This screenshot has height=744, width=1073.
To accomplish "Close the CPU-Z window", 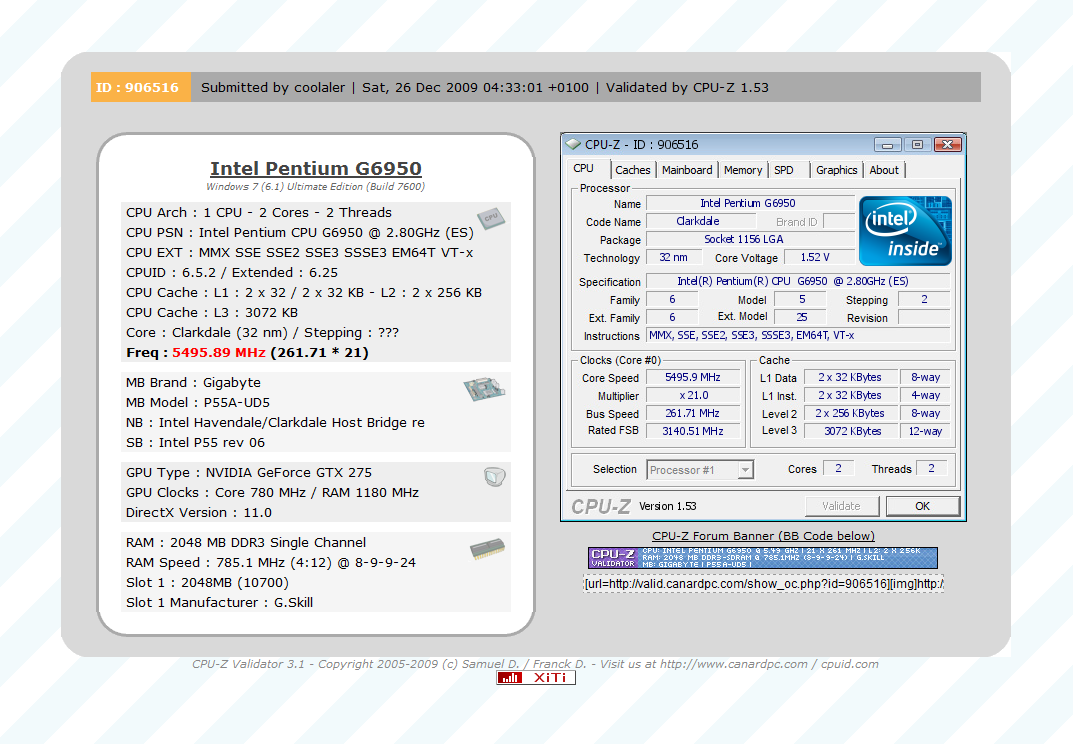I will click(x=948, y=144).
